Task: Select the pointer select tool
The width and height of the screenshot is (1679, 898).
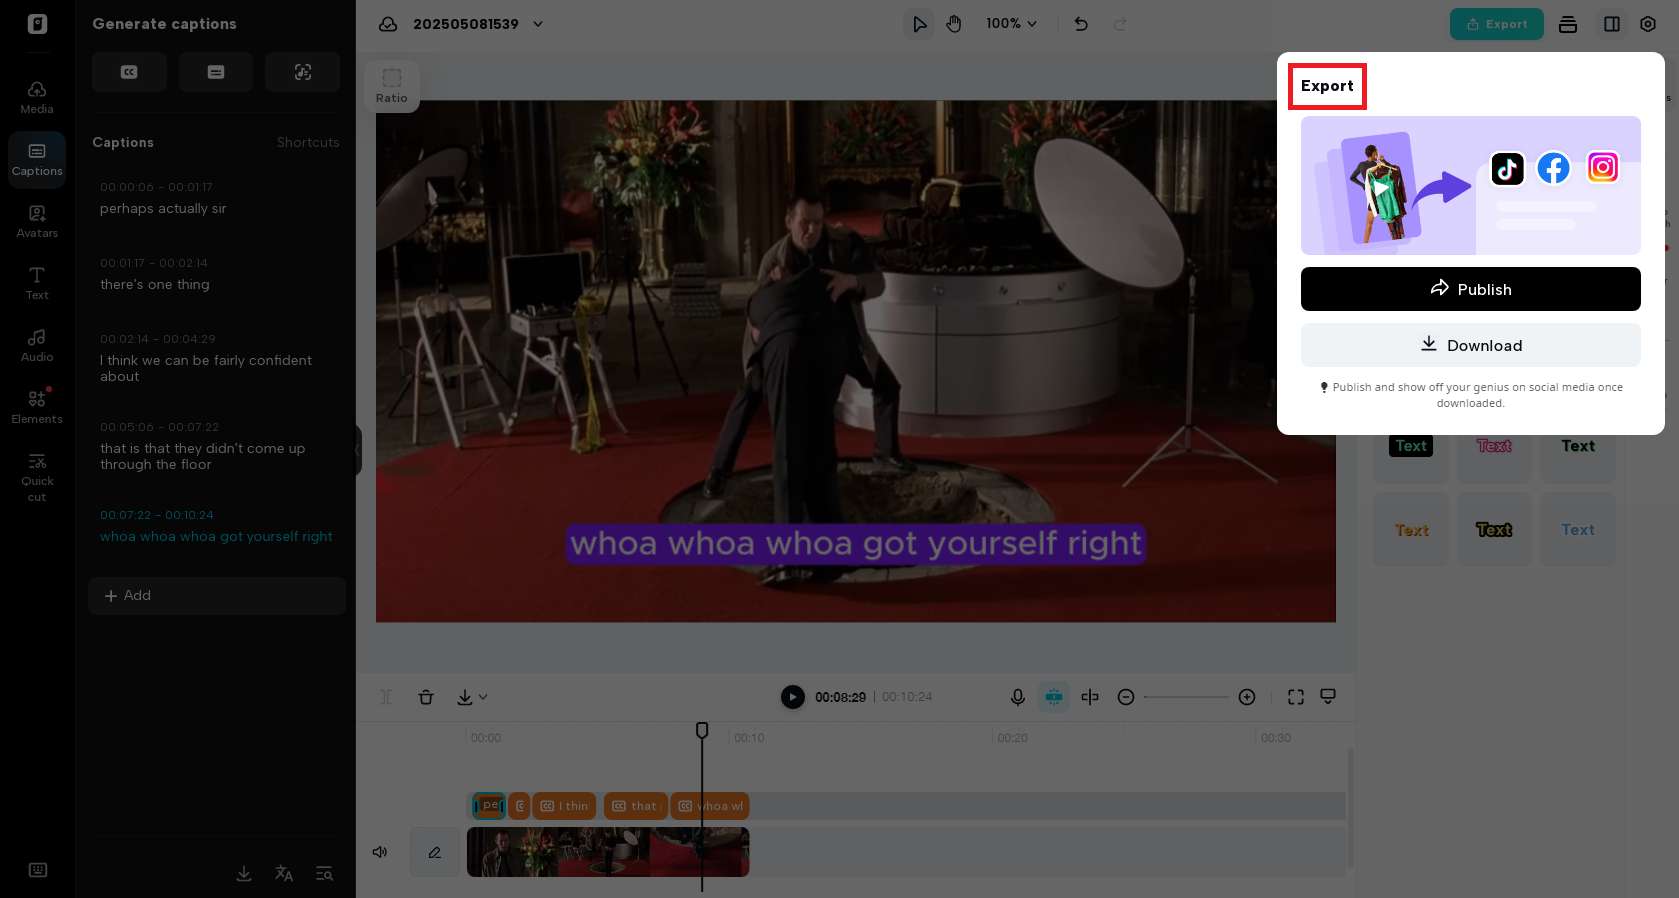Action: pyautogui.click(x=919, y=24)
